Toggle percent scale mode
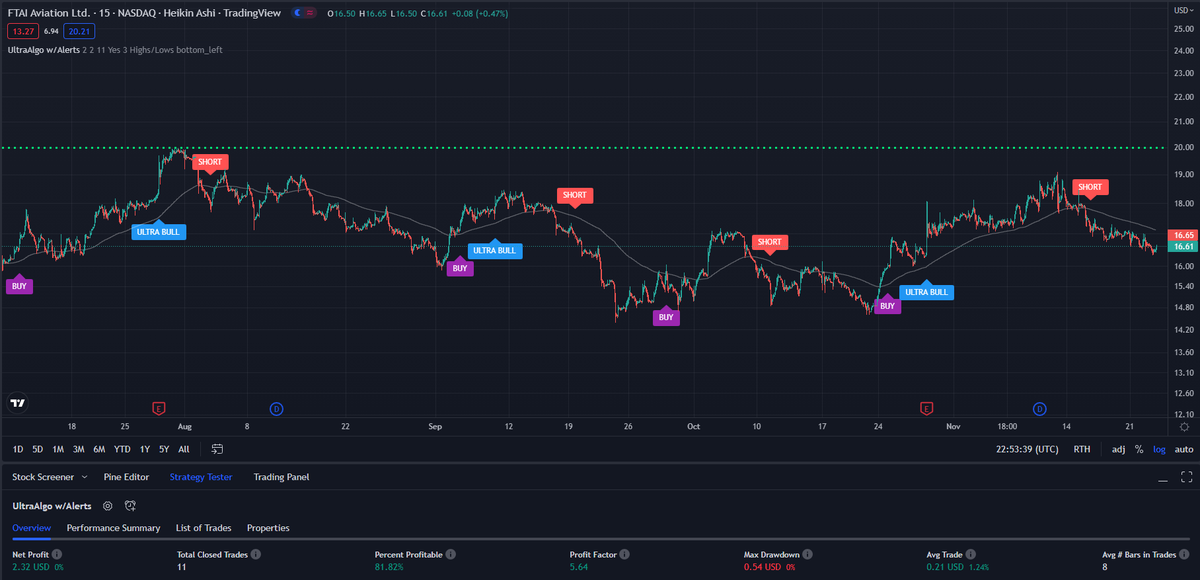 (1139, 449)
